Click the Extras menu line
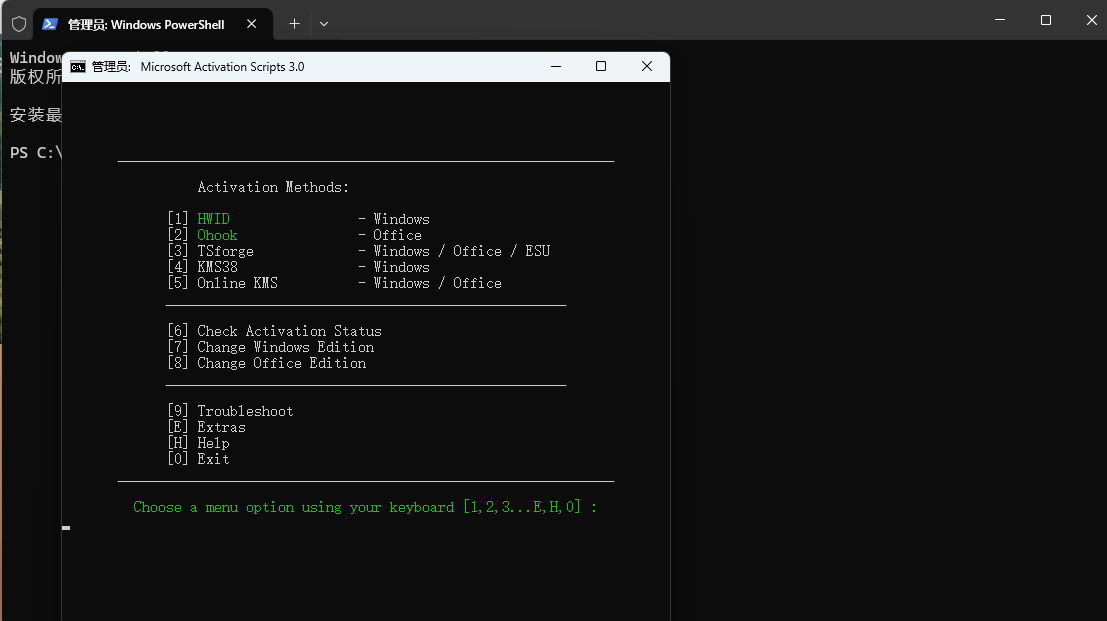The width and height of the screenshot is (1107, 621). pyautogui.click(x=207, y=427)
